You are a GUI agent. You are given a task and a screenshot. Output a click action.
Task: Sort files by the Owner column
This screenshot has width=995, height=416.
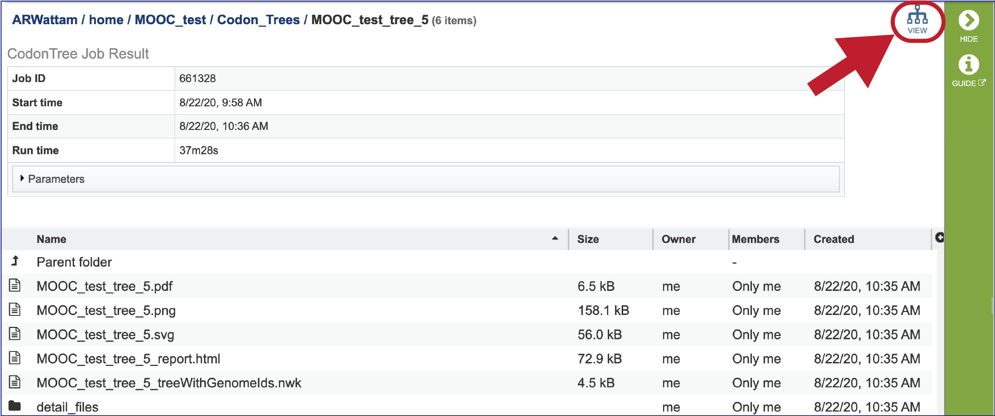tap(678, 239)
